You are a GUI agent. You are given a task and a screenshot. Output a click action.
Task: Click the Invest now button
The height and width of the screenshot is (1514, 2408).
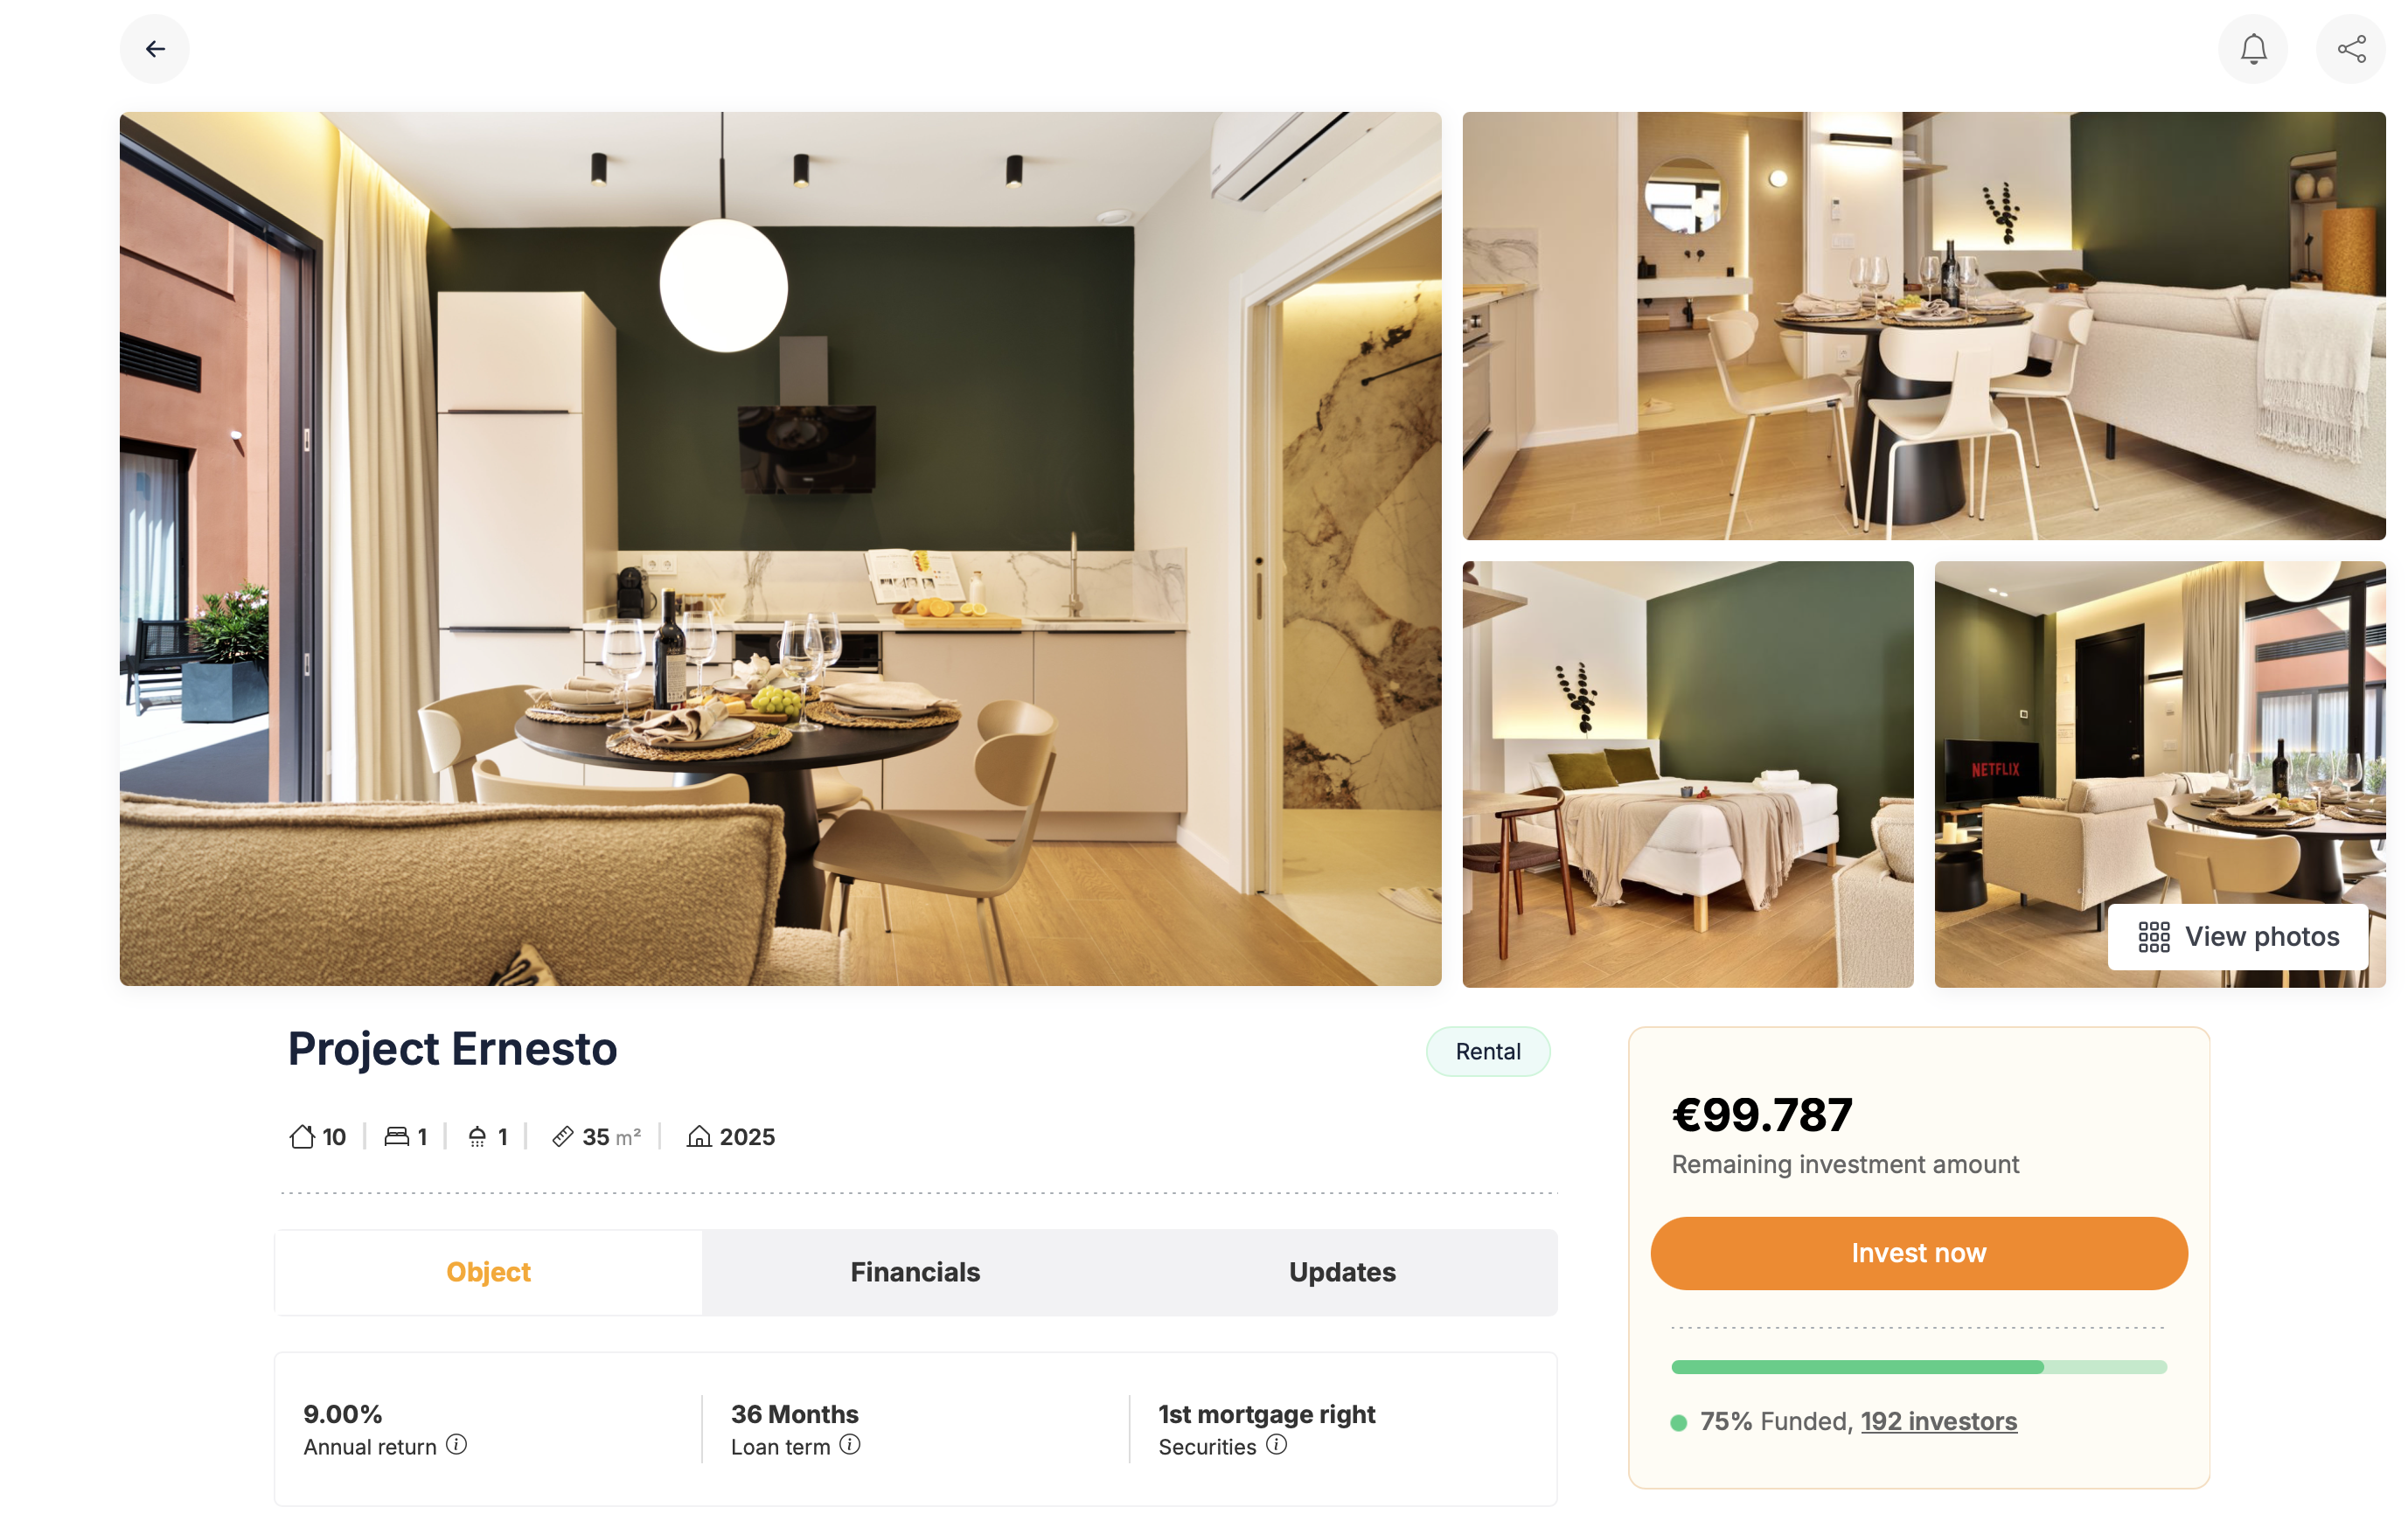coord(1919,1253)
